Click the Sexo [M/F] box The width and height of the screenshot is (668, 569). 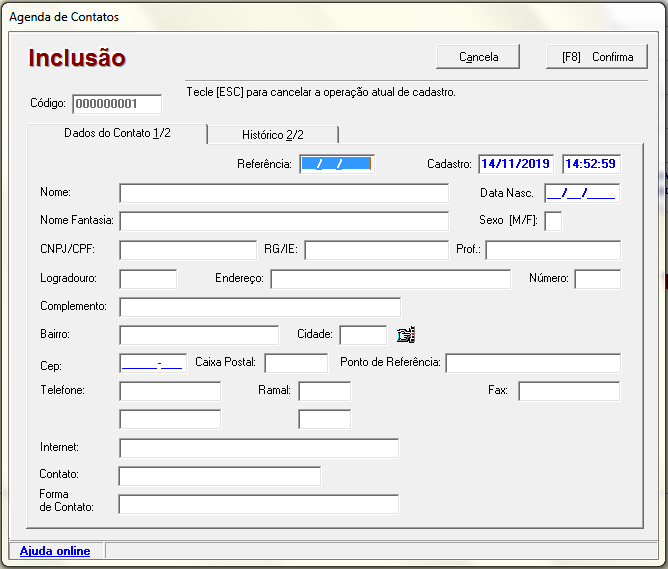pos(553,221)
